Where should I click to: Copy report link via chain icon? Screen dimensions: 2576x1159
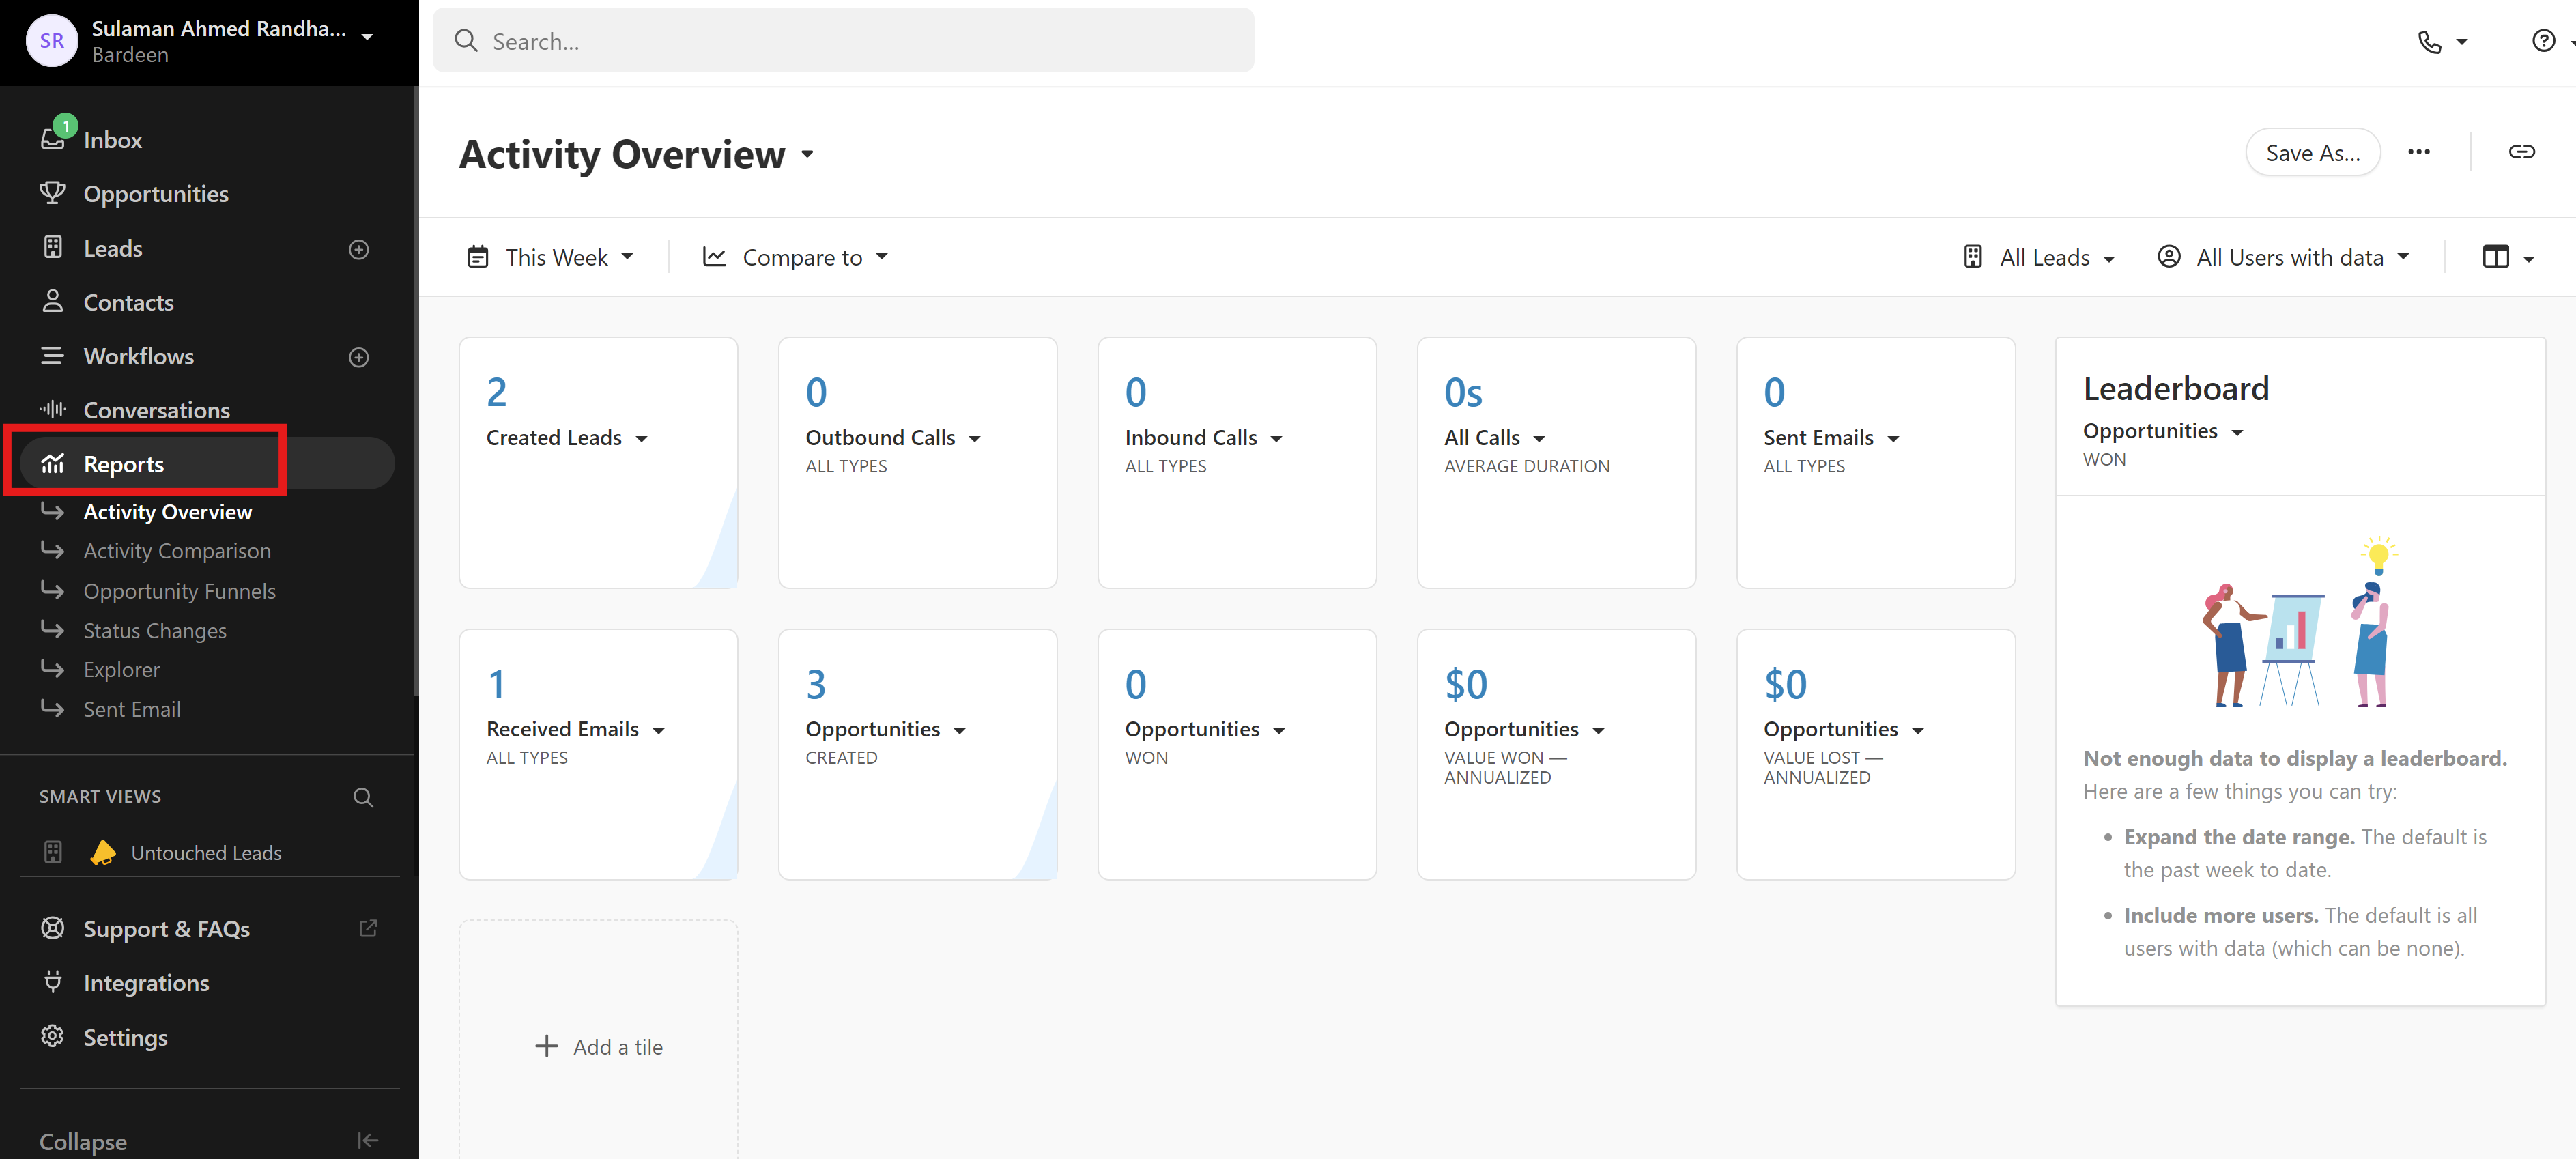coord(2521,152)
